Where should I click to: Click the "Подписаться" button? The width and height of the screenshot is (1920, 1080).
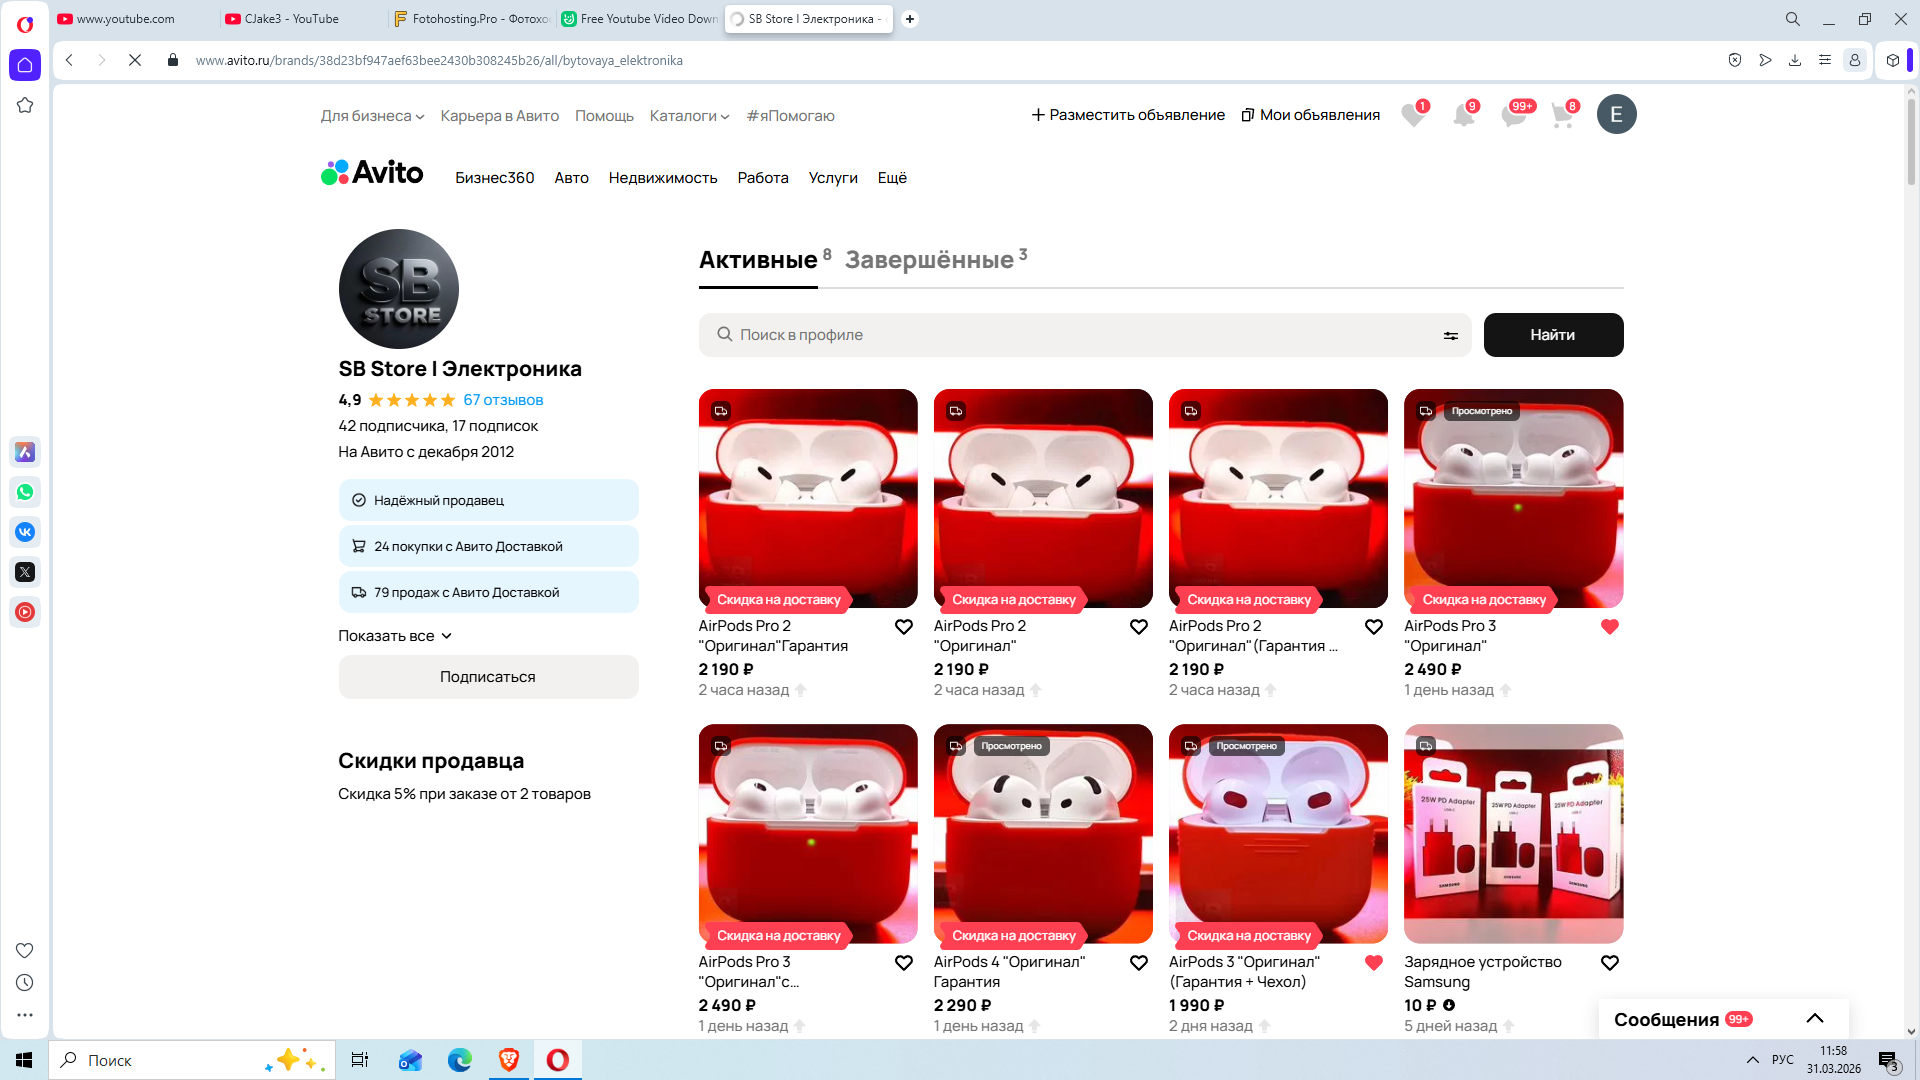pyautogui.click(x=488, y=677)
